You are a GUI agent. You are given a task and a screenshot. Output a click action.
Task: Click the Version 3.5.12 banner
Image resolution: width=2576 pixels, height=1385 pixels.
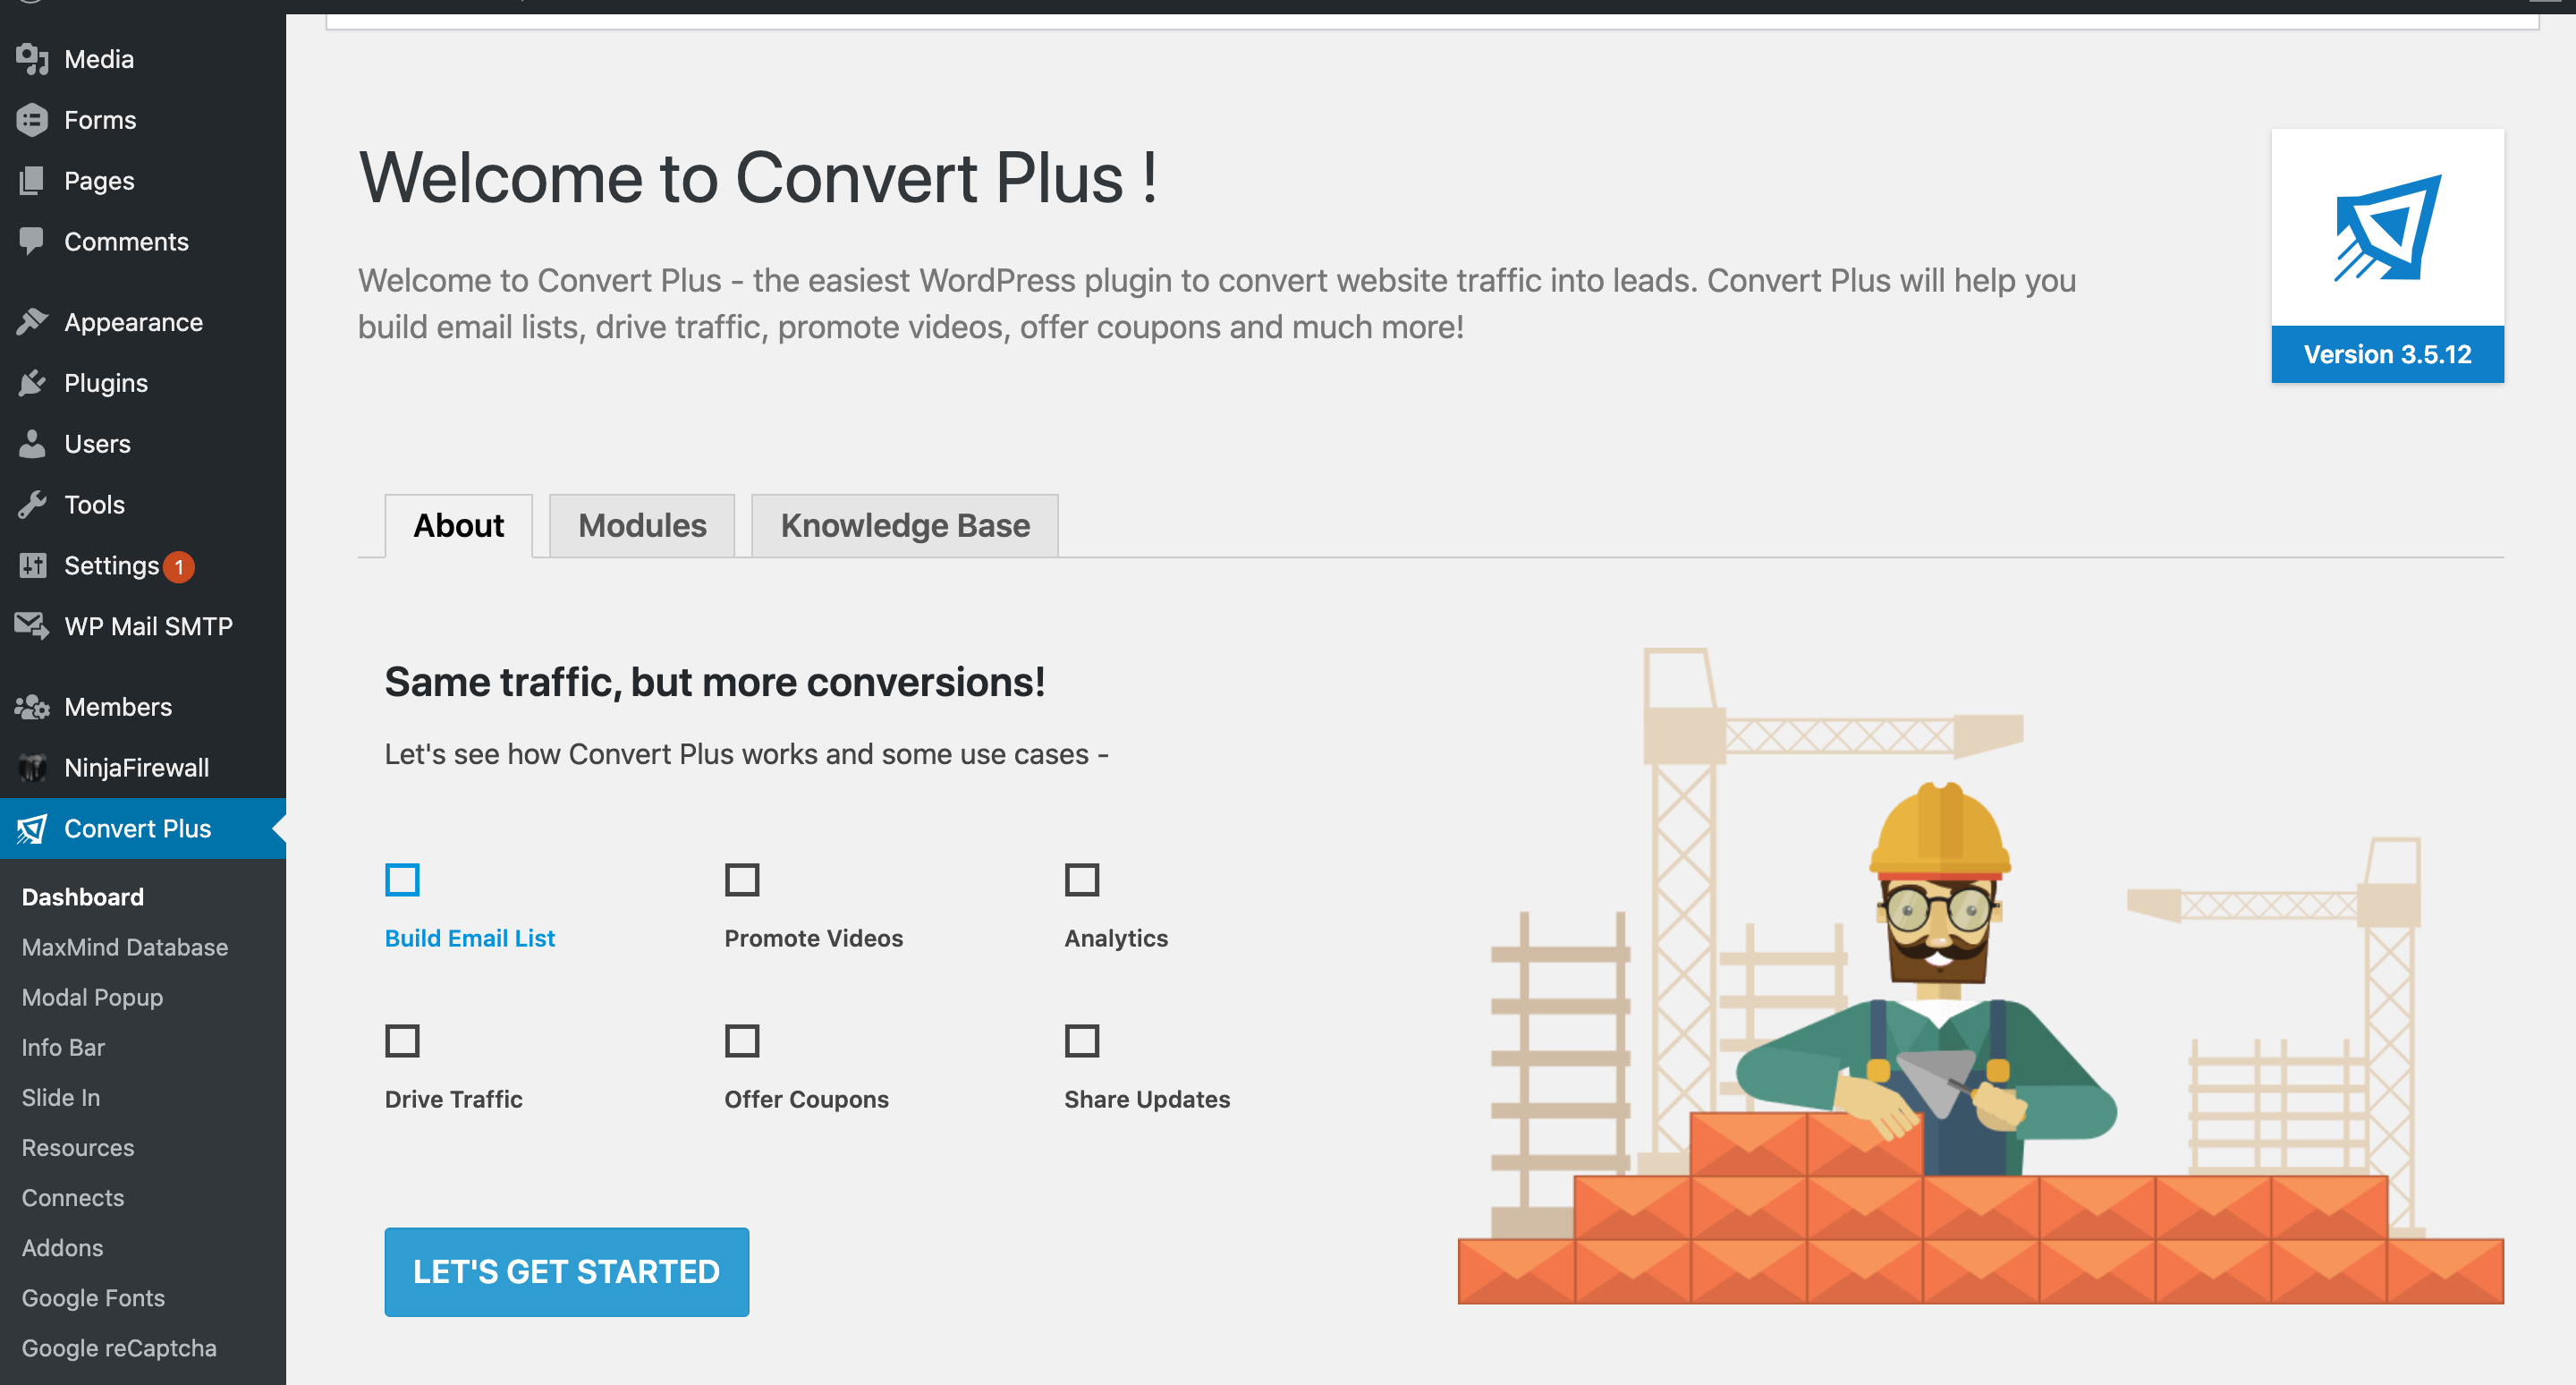coord(2387,354)
